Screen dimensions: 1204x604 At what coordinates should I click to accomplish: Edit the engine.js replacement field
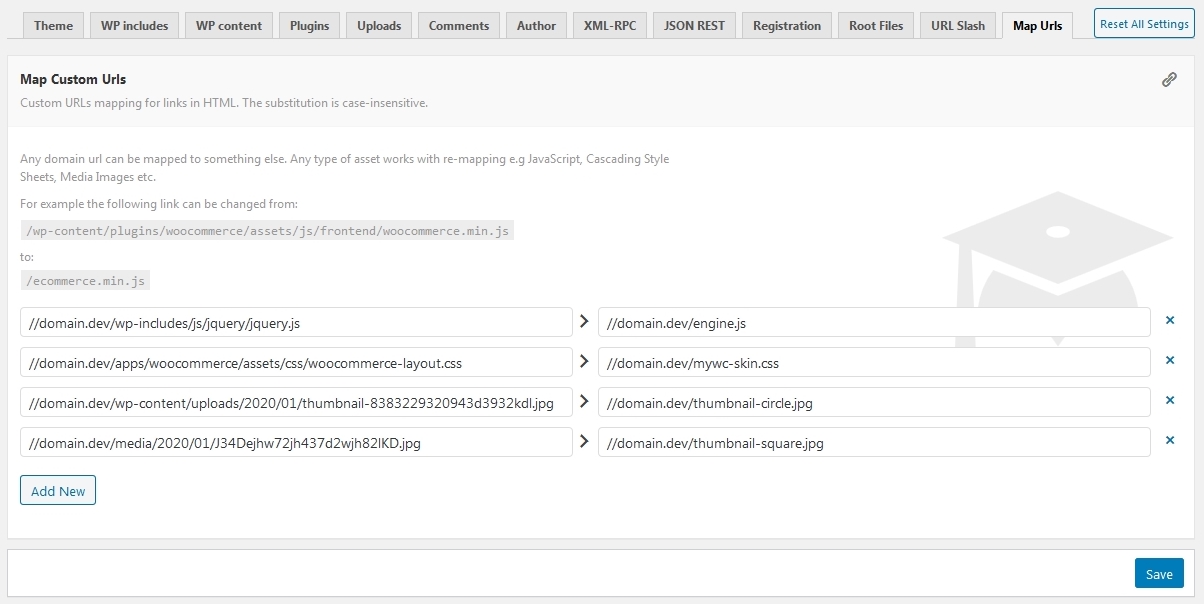coord(874,322)
